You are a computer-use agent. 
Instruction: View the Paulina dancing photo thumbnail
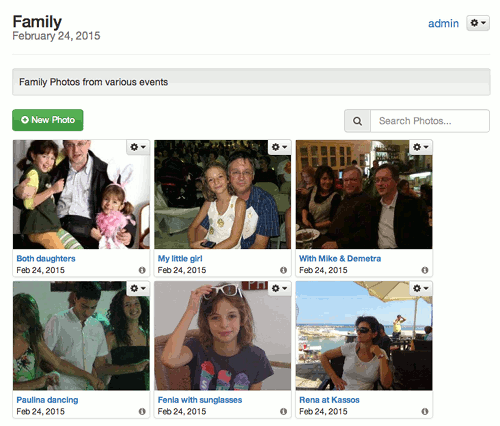(x=81, y=336)
